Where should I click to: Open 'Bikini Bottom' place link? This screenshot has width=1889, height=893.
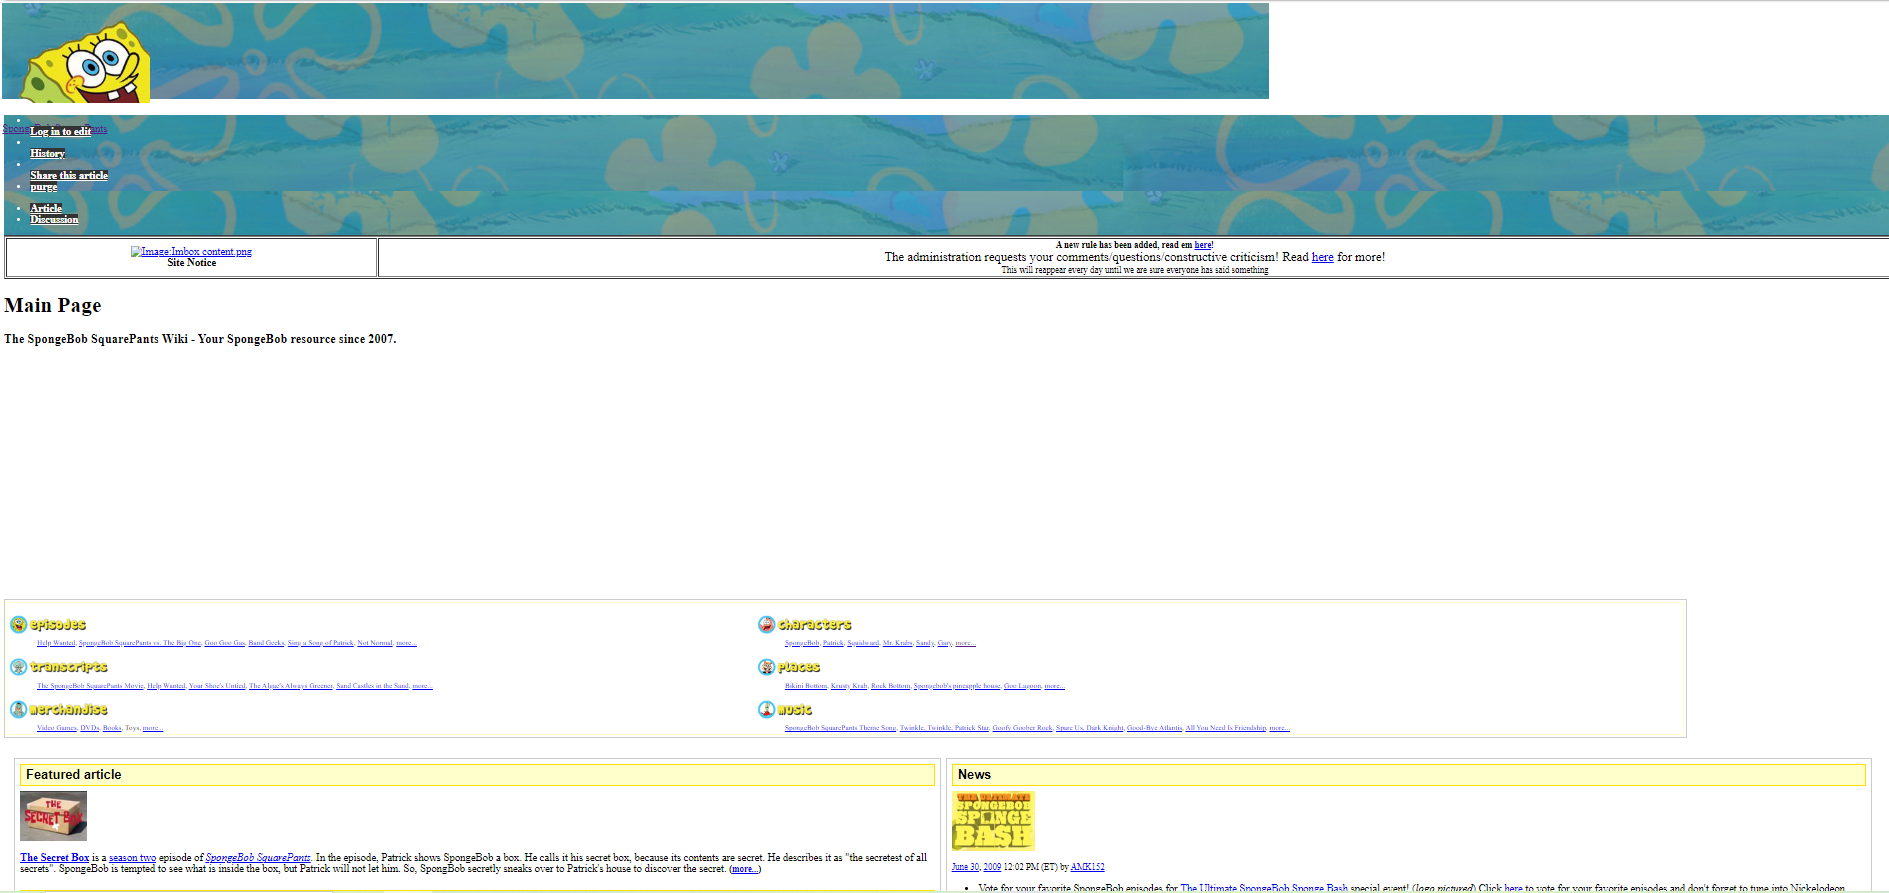806,686
